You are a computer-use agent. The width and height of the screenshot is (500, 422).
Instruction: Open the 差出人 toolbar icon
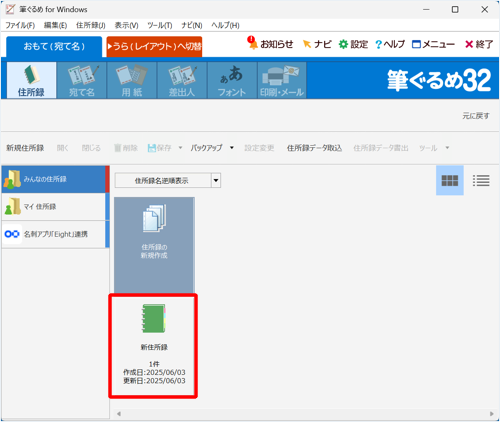tap(182, 80)
